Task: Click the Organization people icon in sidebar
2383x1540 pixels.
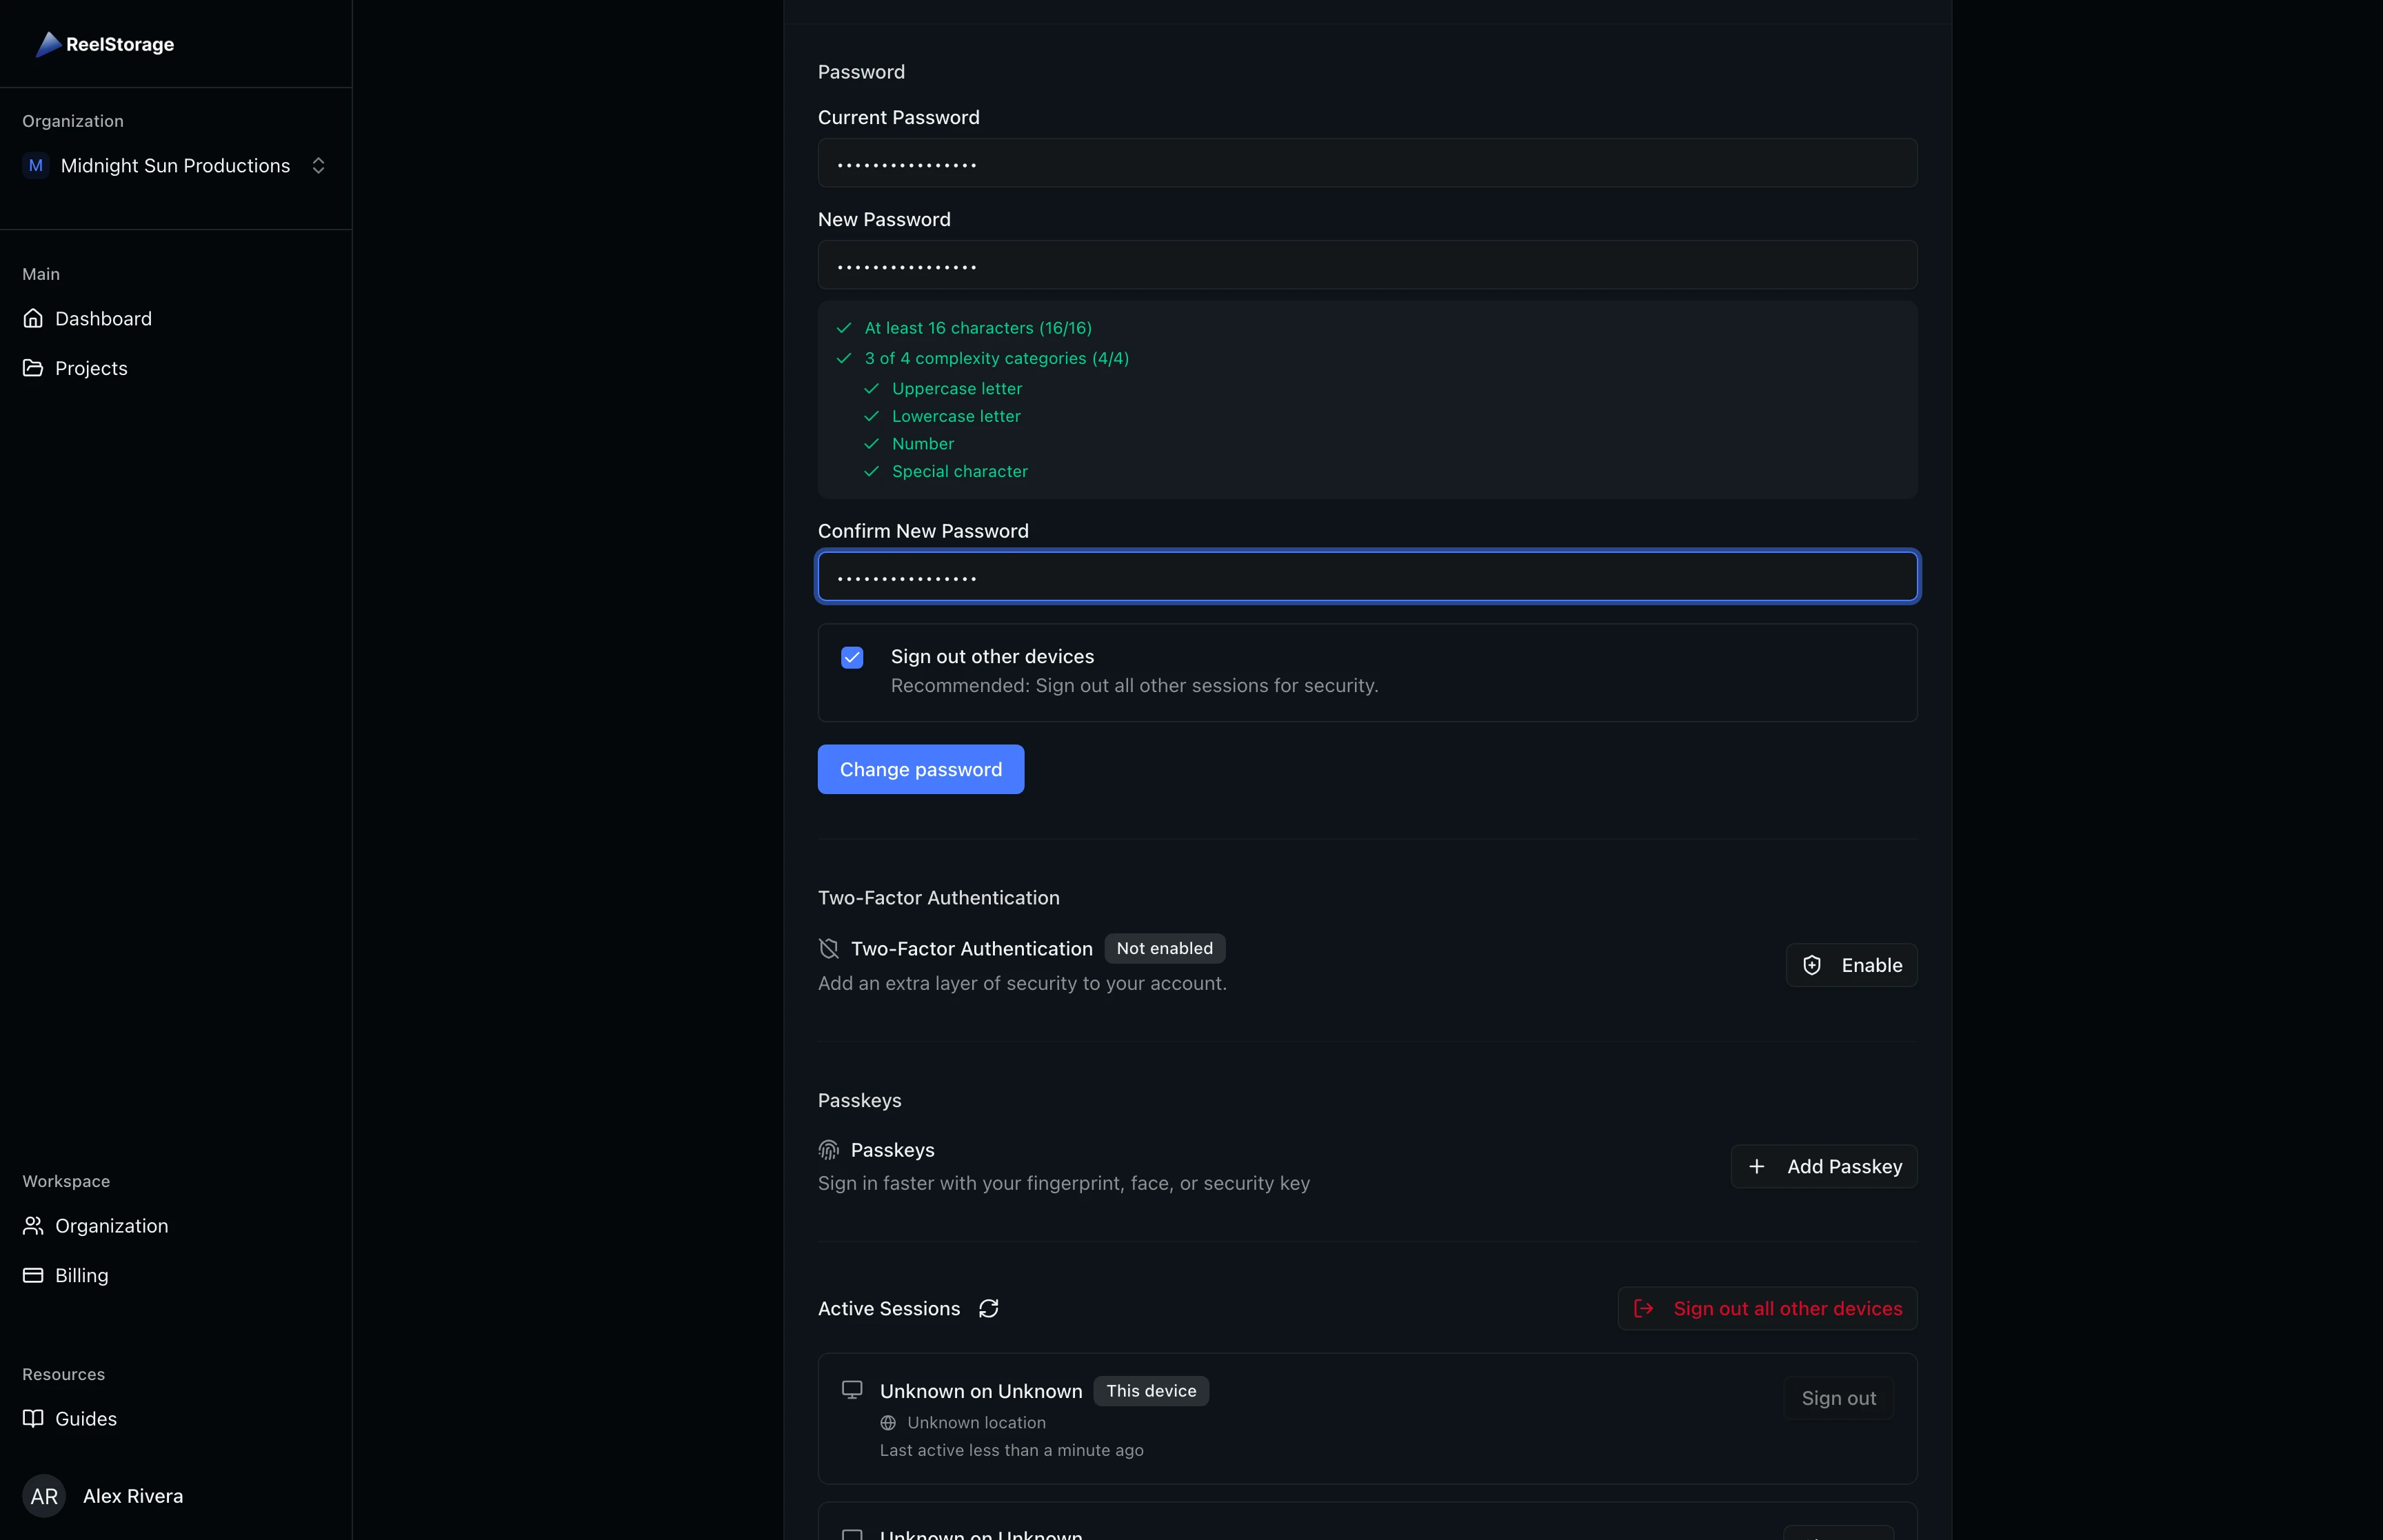Action: coord(33,1225)
